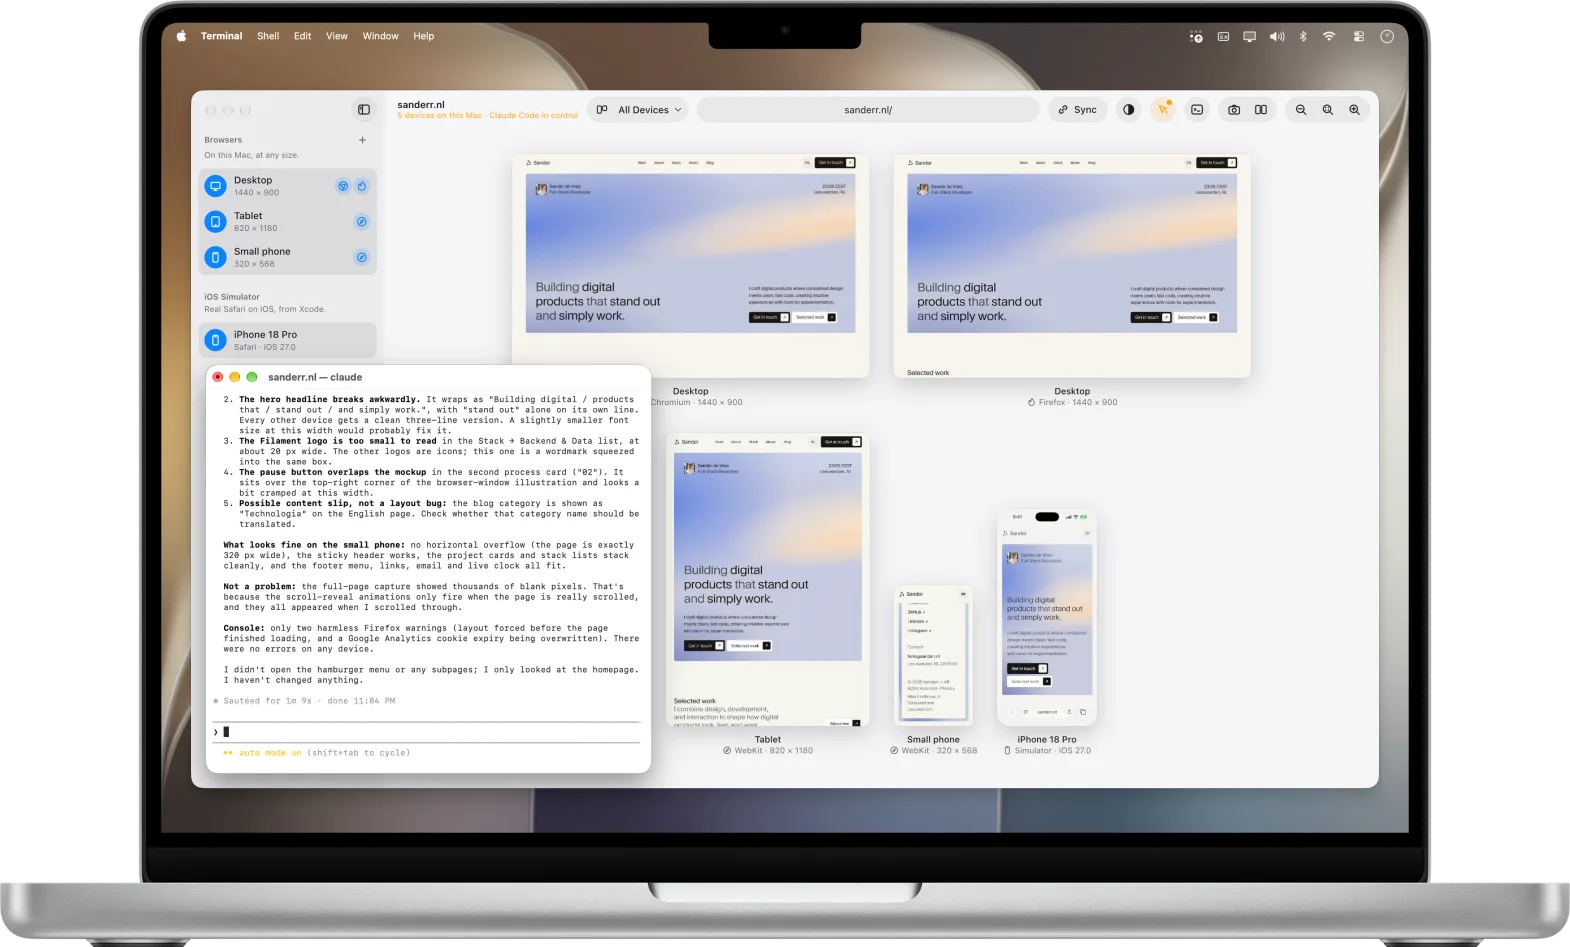Take a screenshot with the camera icon

click(x=1234, y=110)
